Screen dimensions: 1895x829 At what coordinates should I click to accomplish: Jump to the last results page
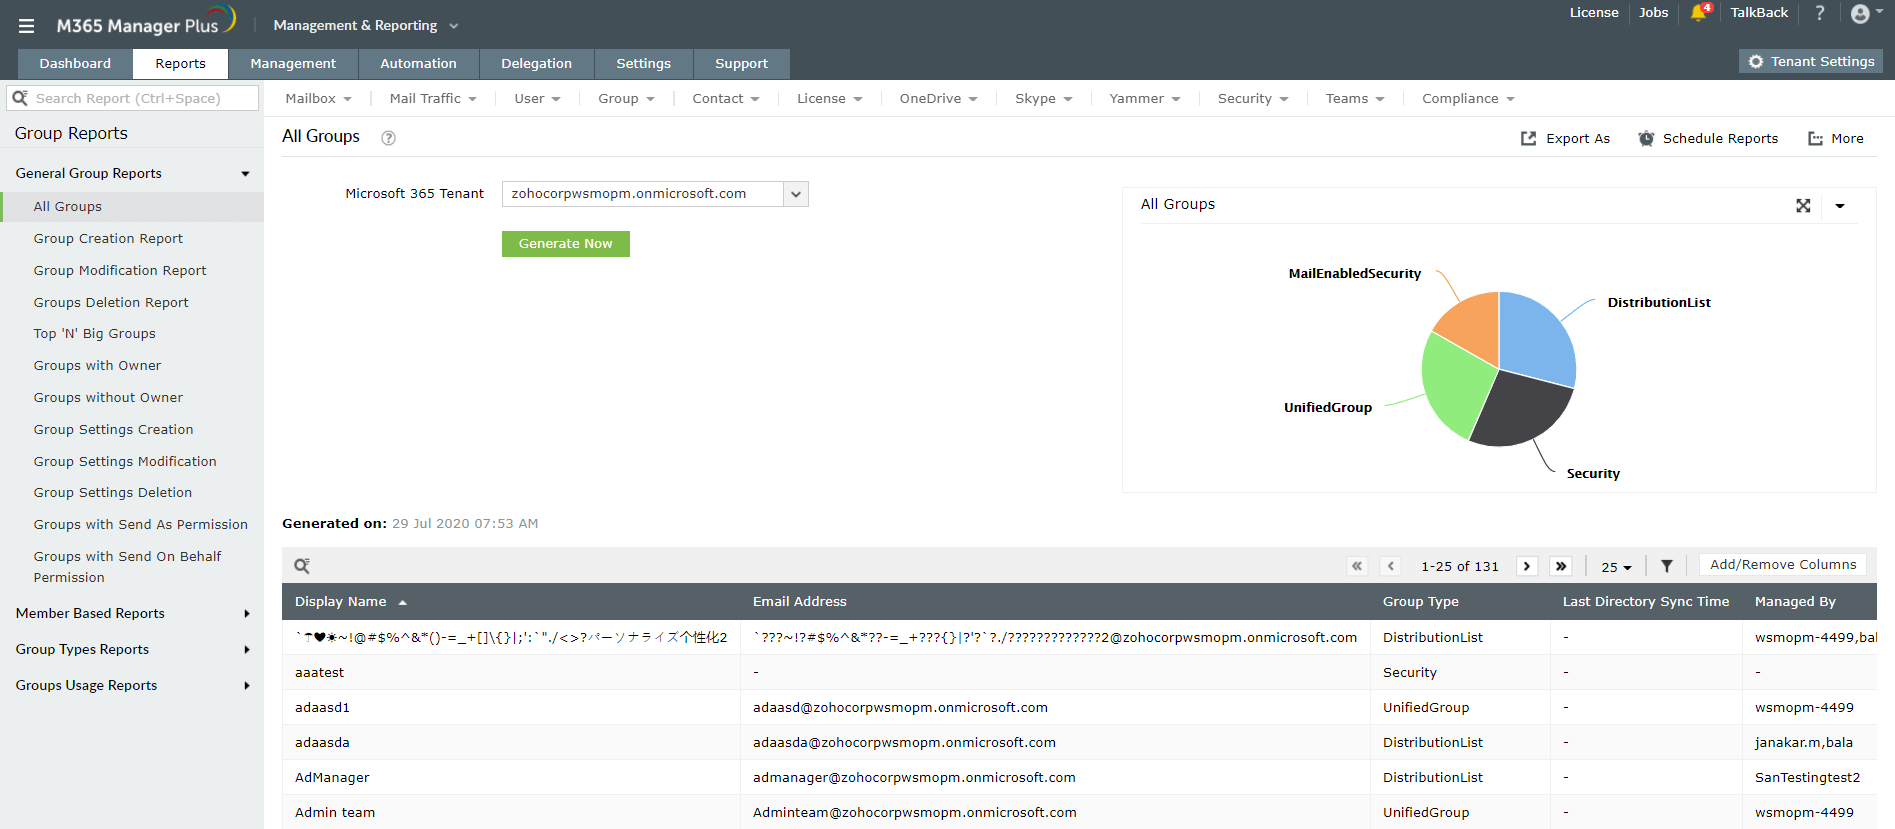coord(1560,566)
